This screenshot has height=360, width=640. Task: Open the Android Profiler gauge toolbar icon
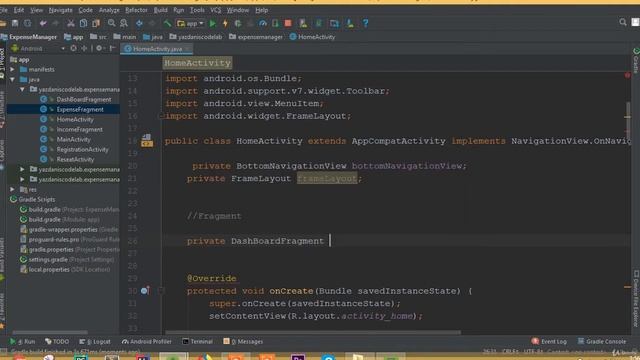coord(263,23)
